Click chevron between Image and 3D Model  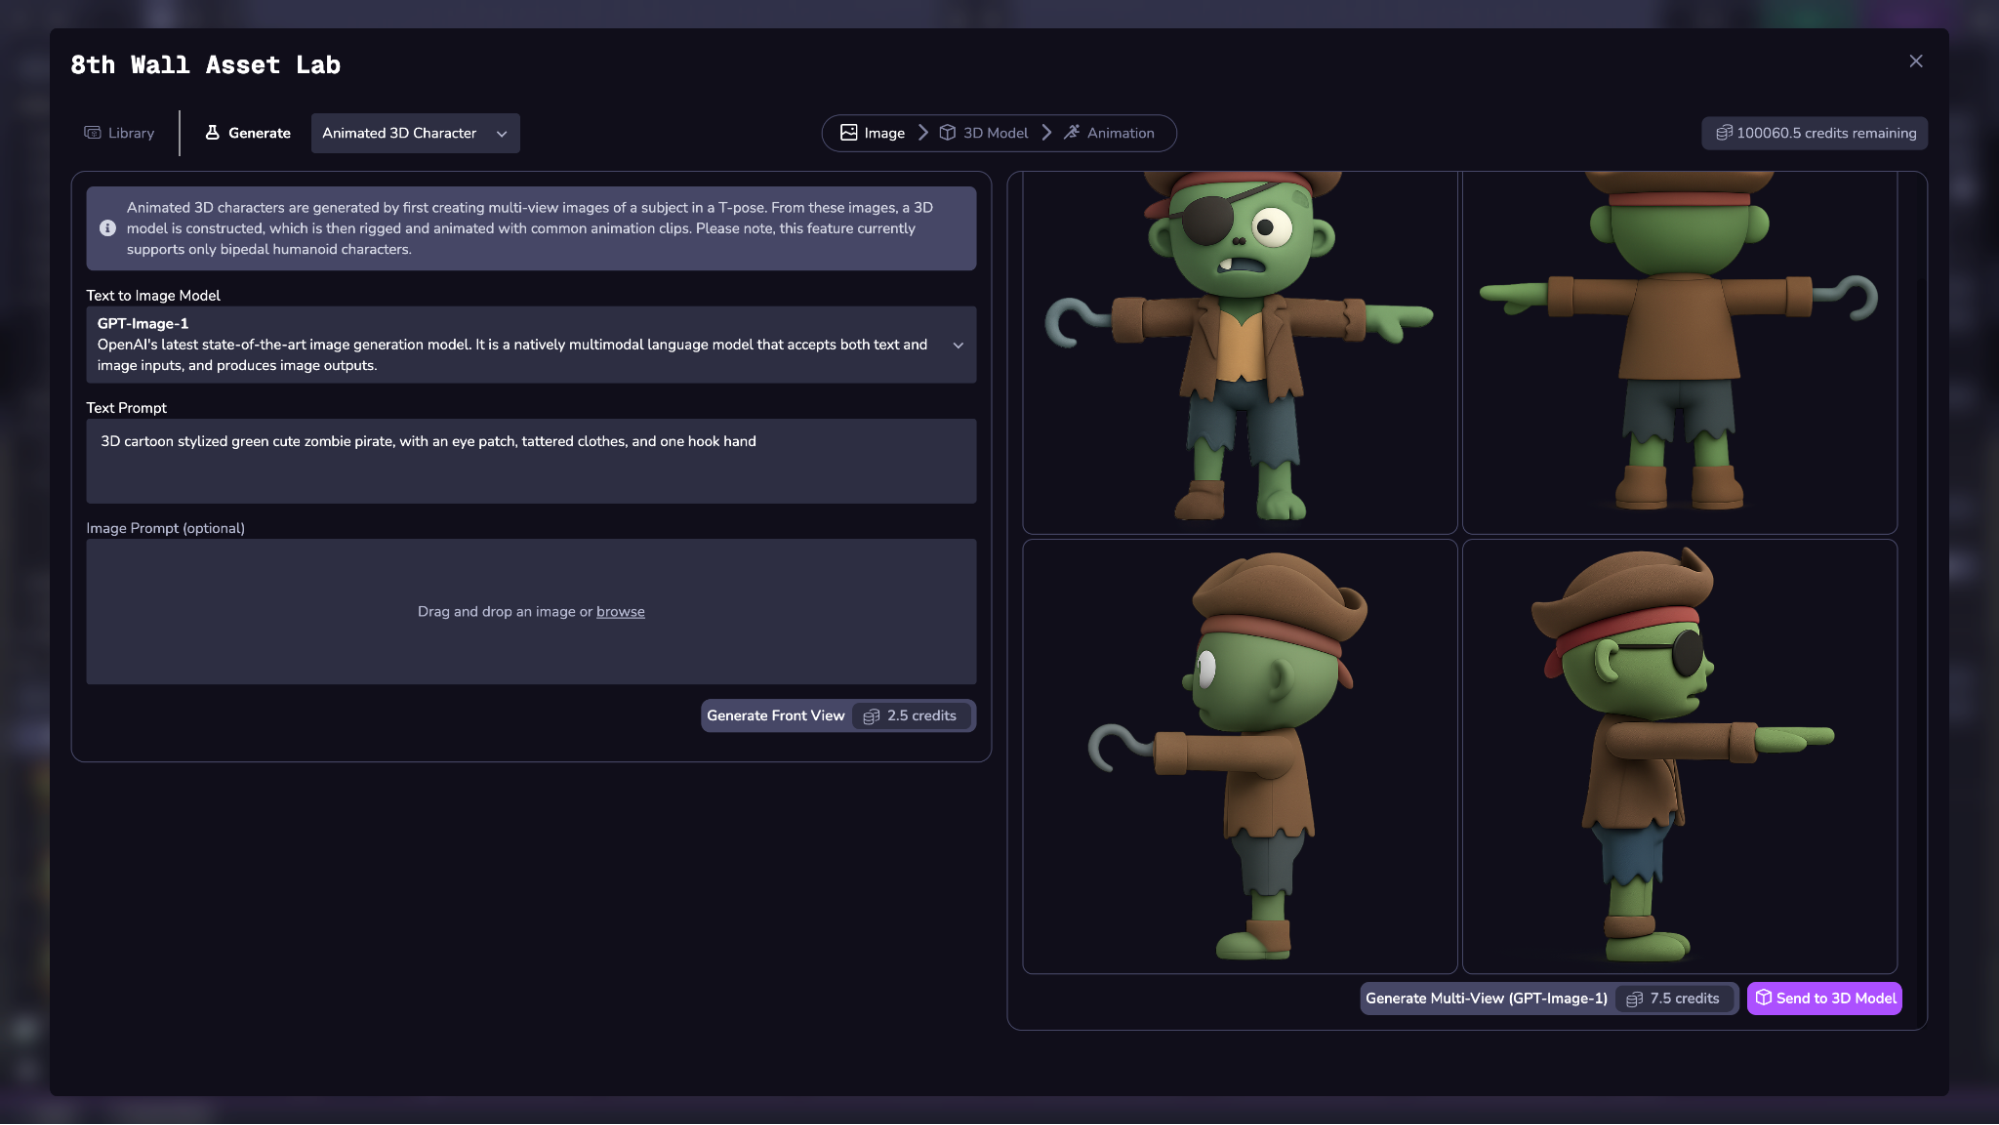(x=923, y=133)
